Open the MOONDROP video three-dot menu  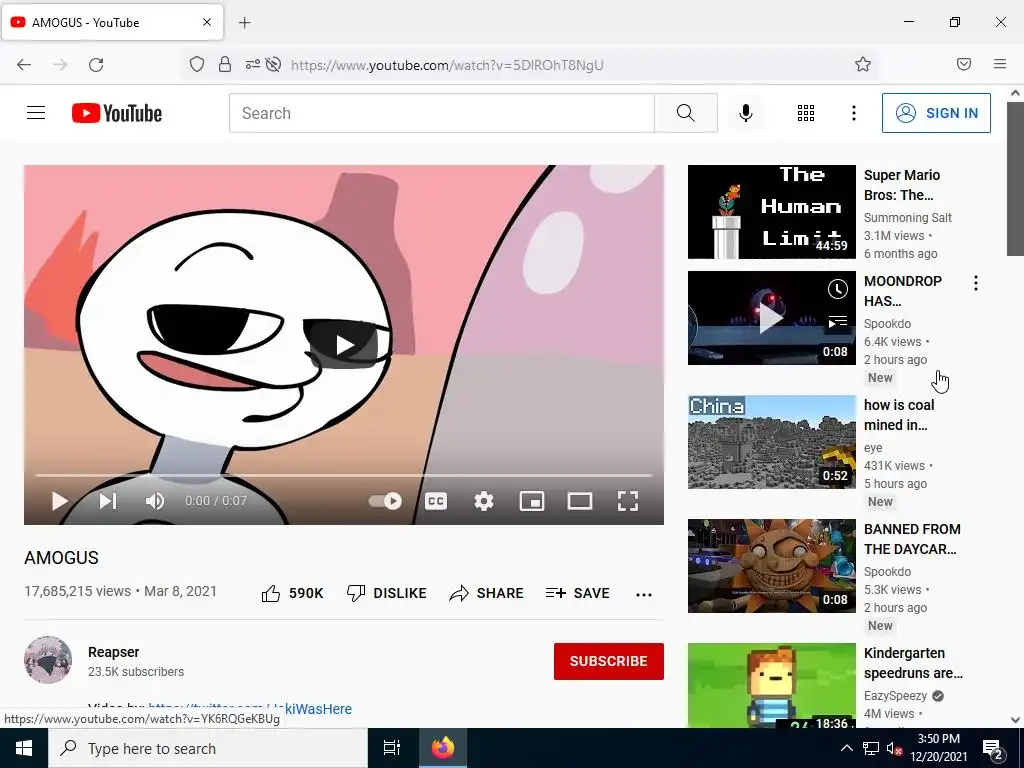coord(976,283)
